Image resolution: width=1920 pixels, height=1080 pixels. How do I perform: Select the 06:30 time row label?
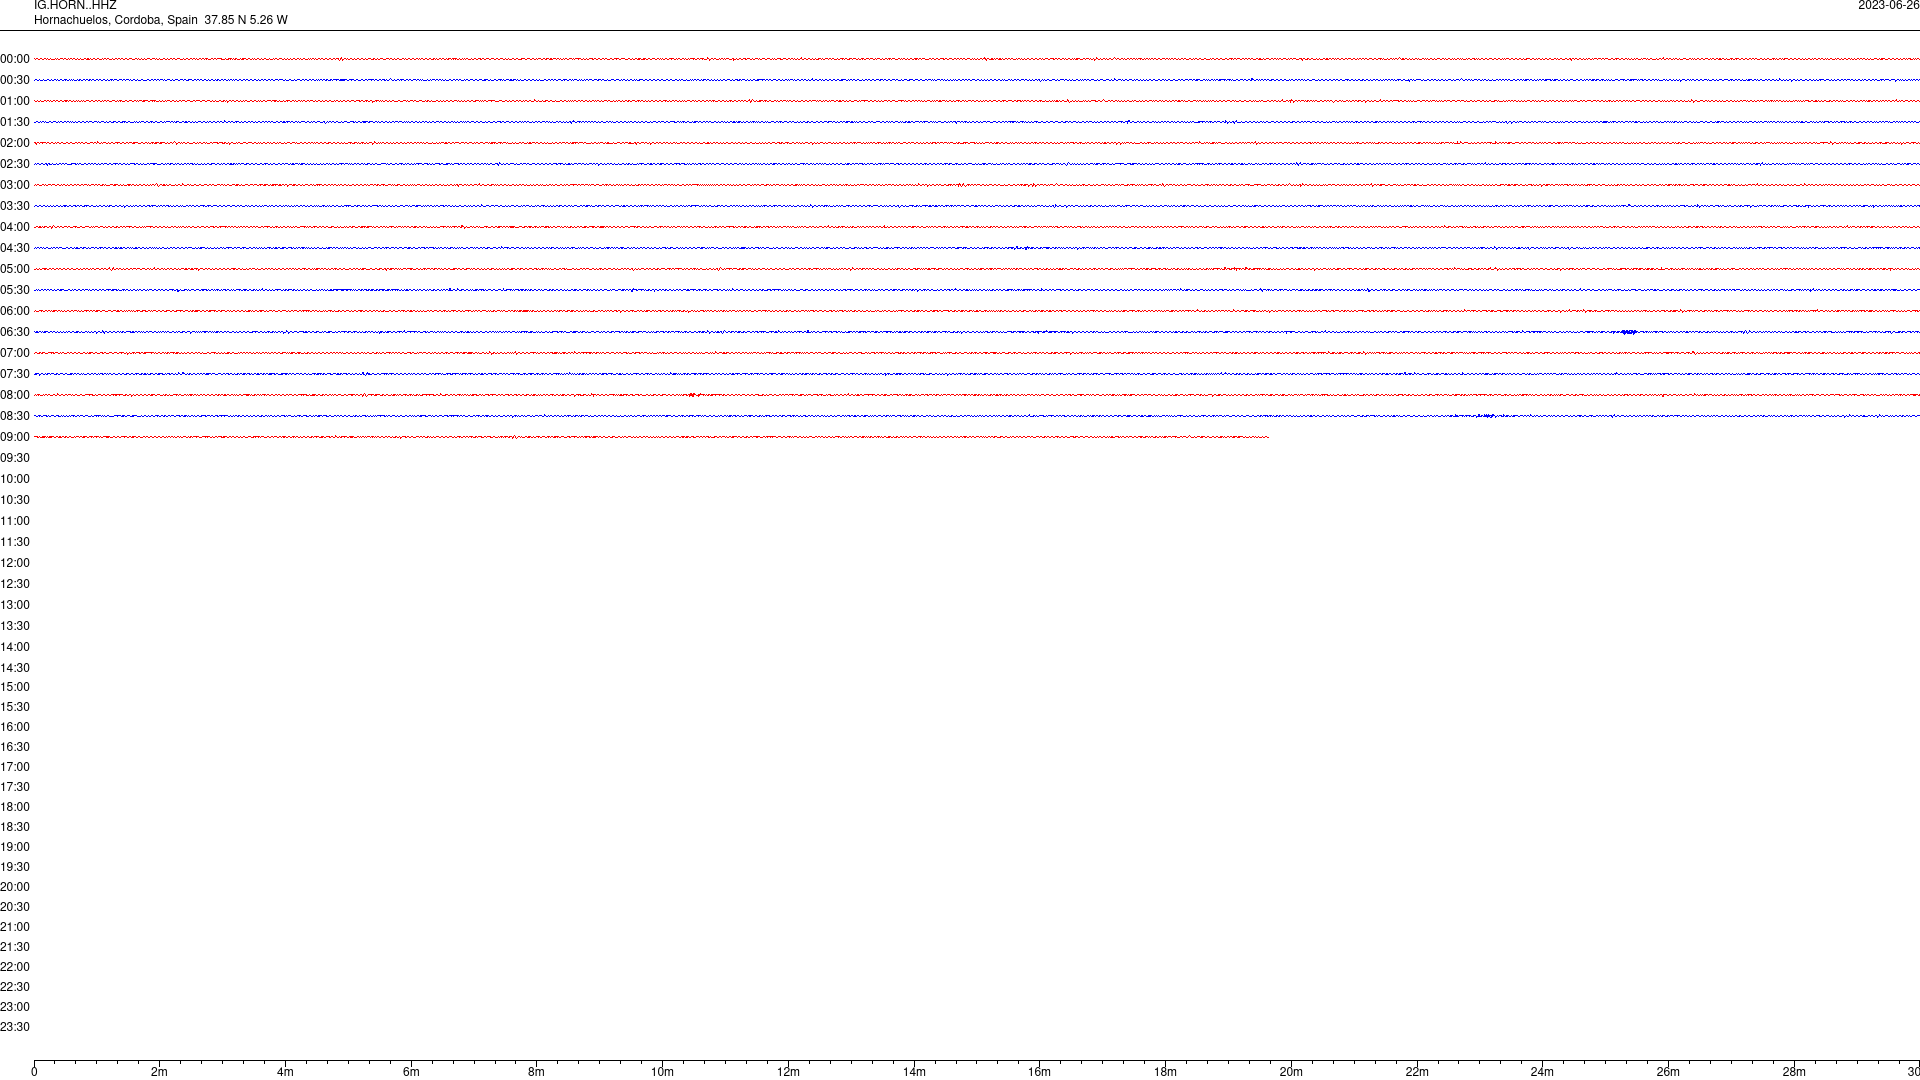[15, 332]
